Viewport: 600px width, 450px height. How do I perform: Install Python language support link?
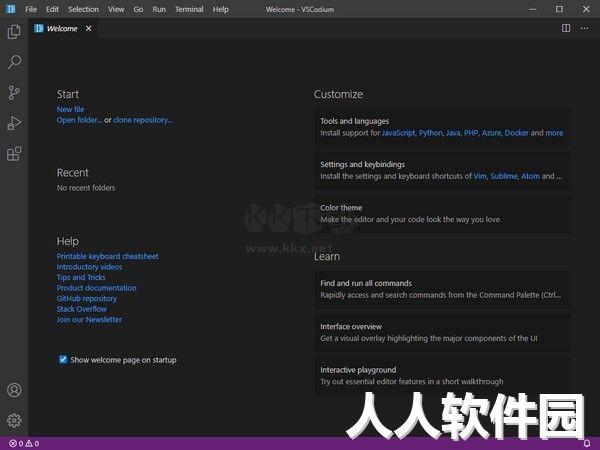click(x=431, y=133)
